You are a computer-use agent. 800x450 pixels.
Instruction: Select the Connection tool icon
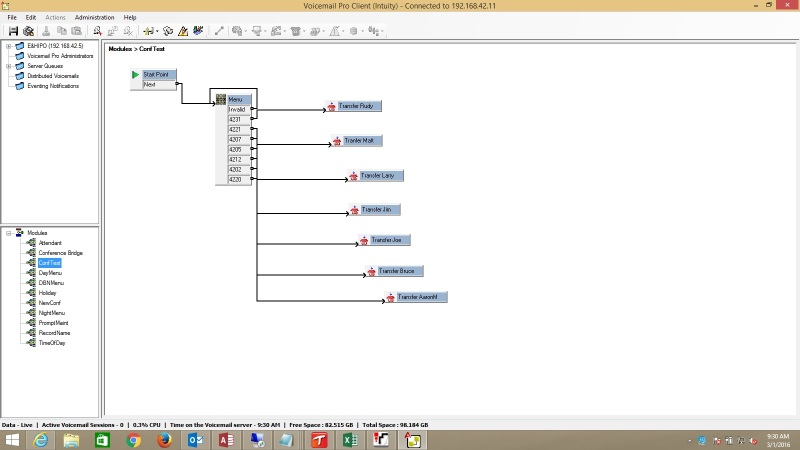pyautogui.click(x=219, y=31)
